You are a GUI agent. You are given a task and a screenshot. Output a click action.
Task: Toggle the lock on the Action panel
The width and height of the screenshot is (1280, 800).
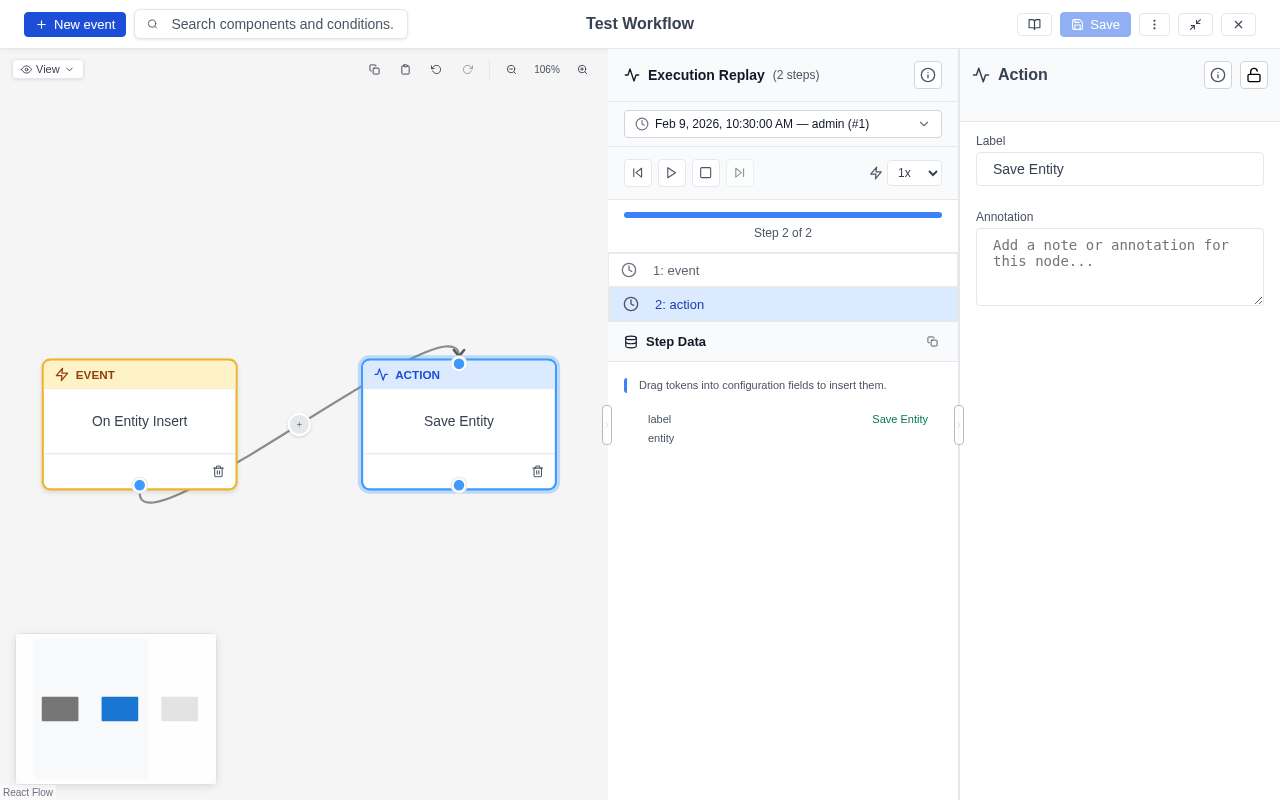point(1253,75)
